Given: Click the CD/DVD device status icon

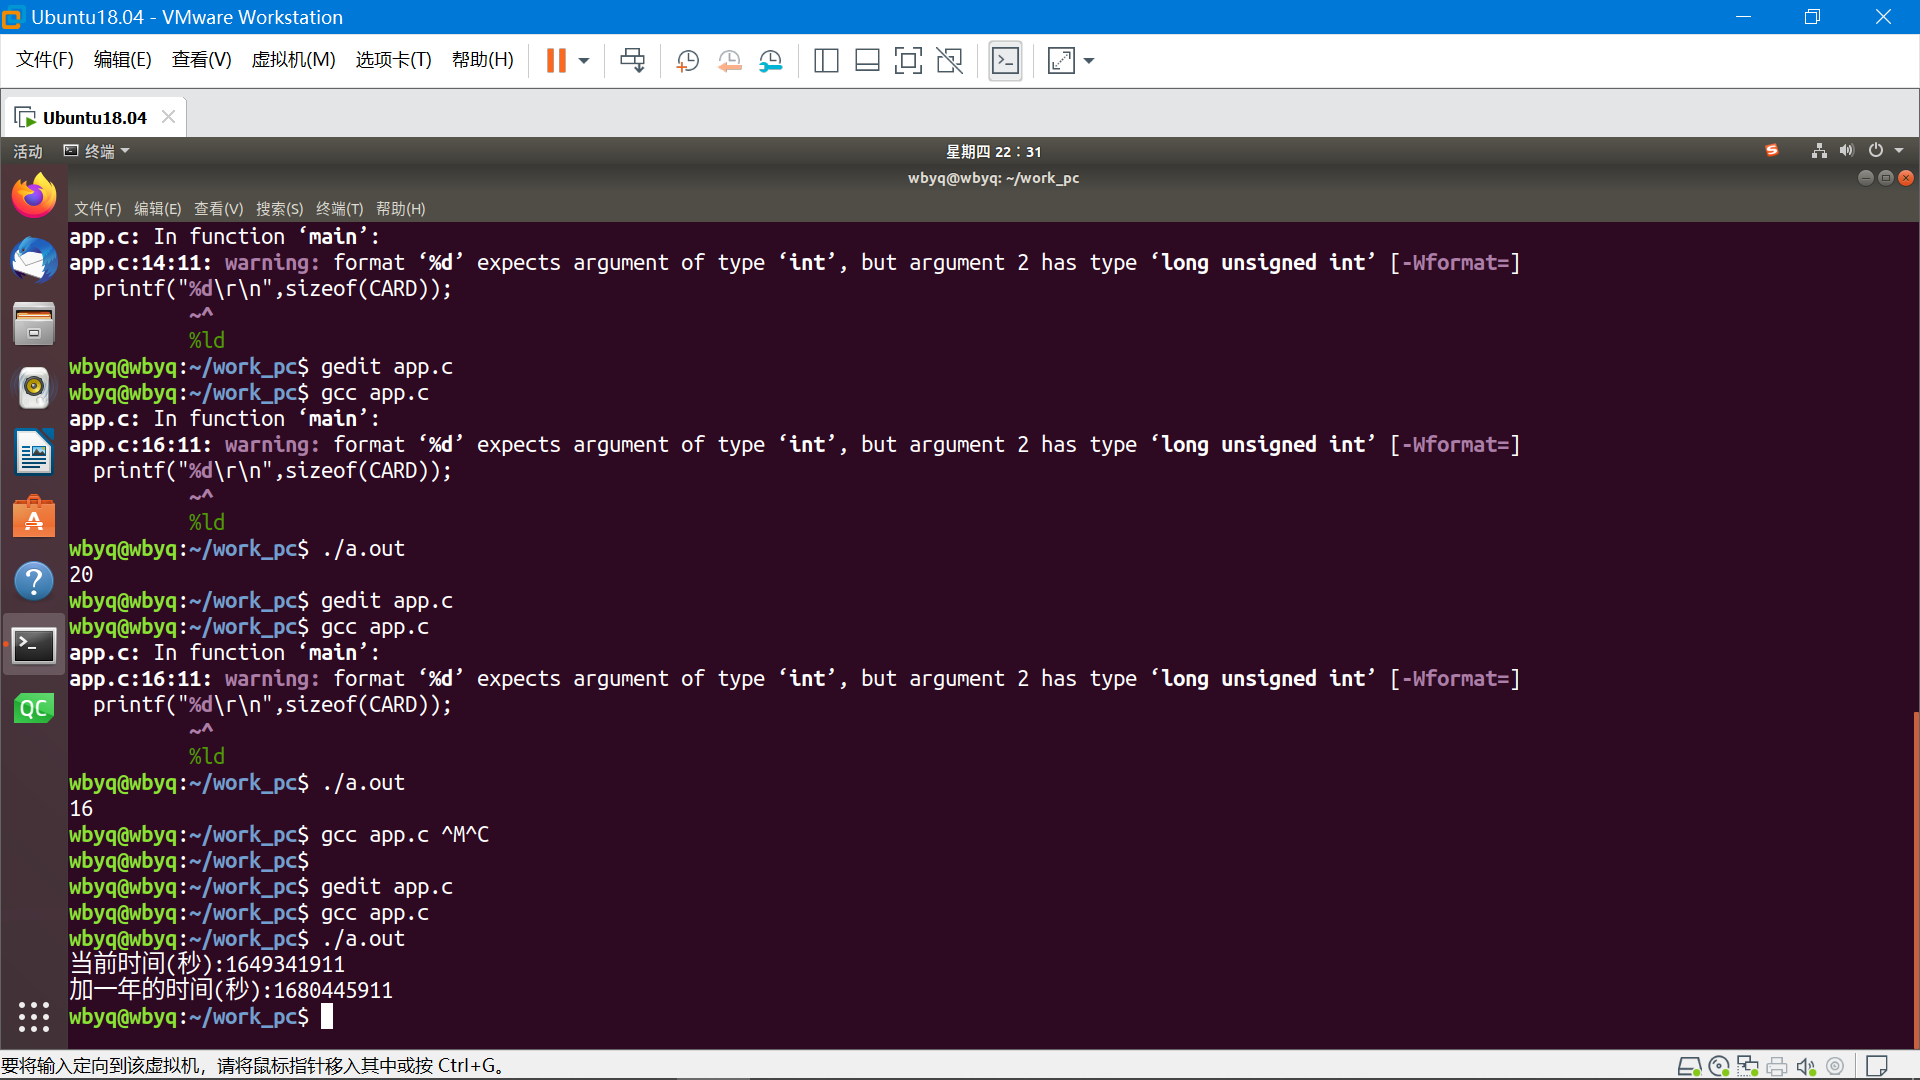Looking at the screenshot, I should point(1719,1066).
